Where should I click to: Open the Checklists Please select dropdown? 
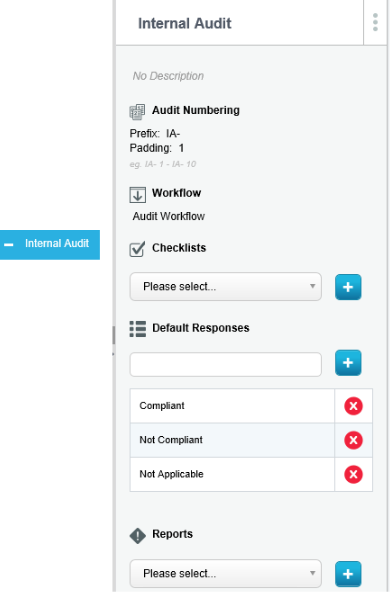(225, 287)
